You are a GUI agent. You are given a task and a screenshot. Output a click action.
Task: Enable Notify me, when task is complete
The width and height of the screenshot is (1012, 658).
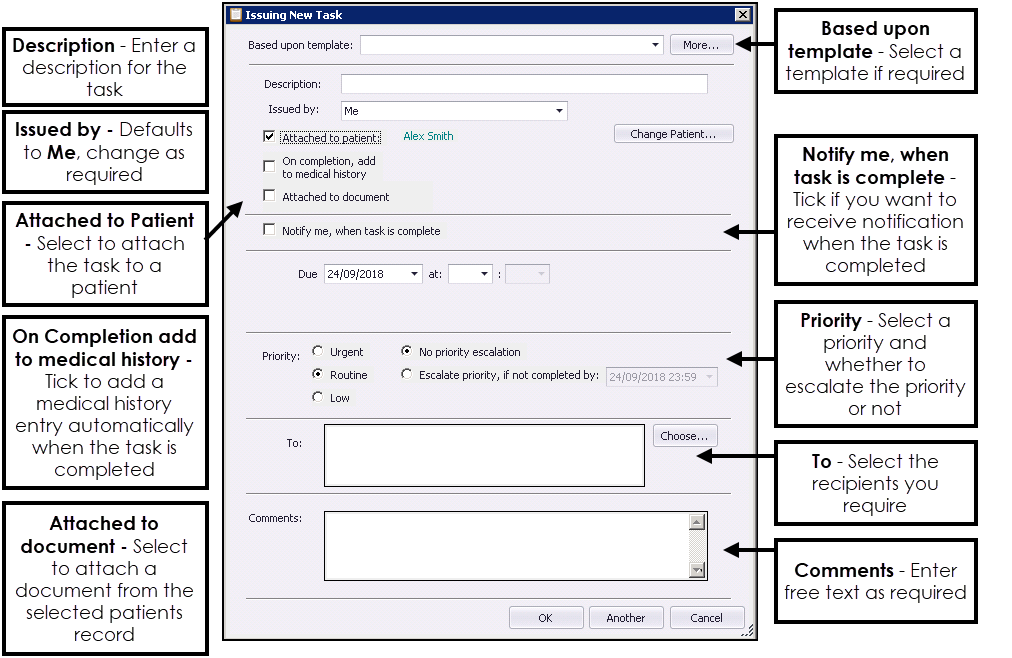(x=269, y=230)
